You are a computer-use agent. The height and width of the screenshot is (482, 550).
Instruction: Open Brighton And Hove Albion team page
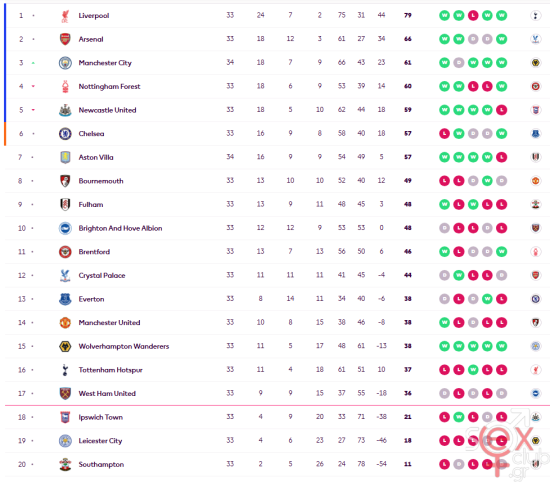tap(120, 228)
